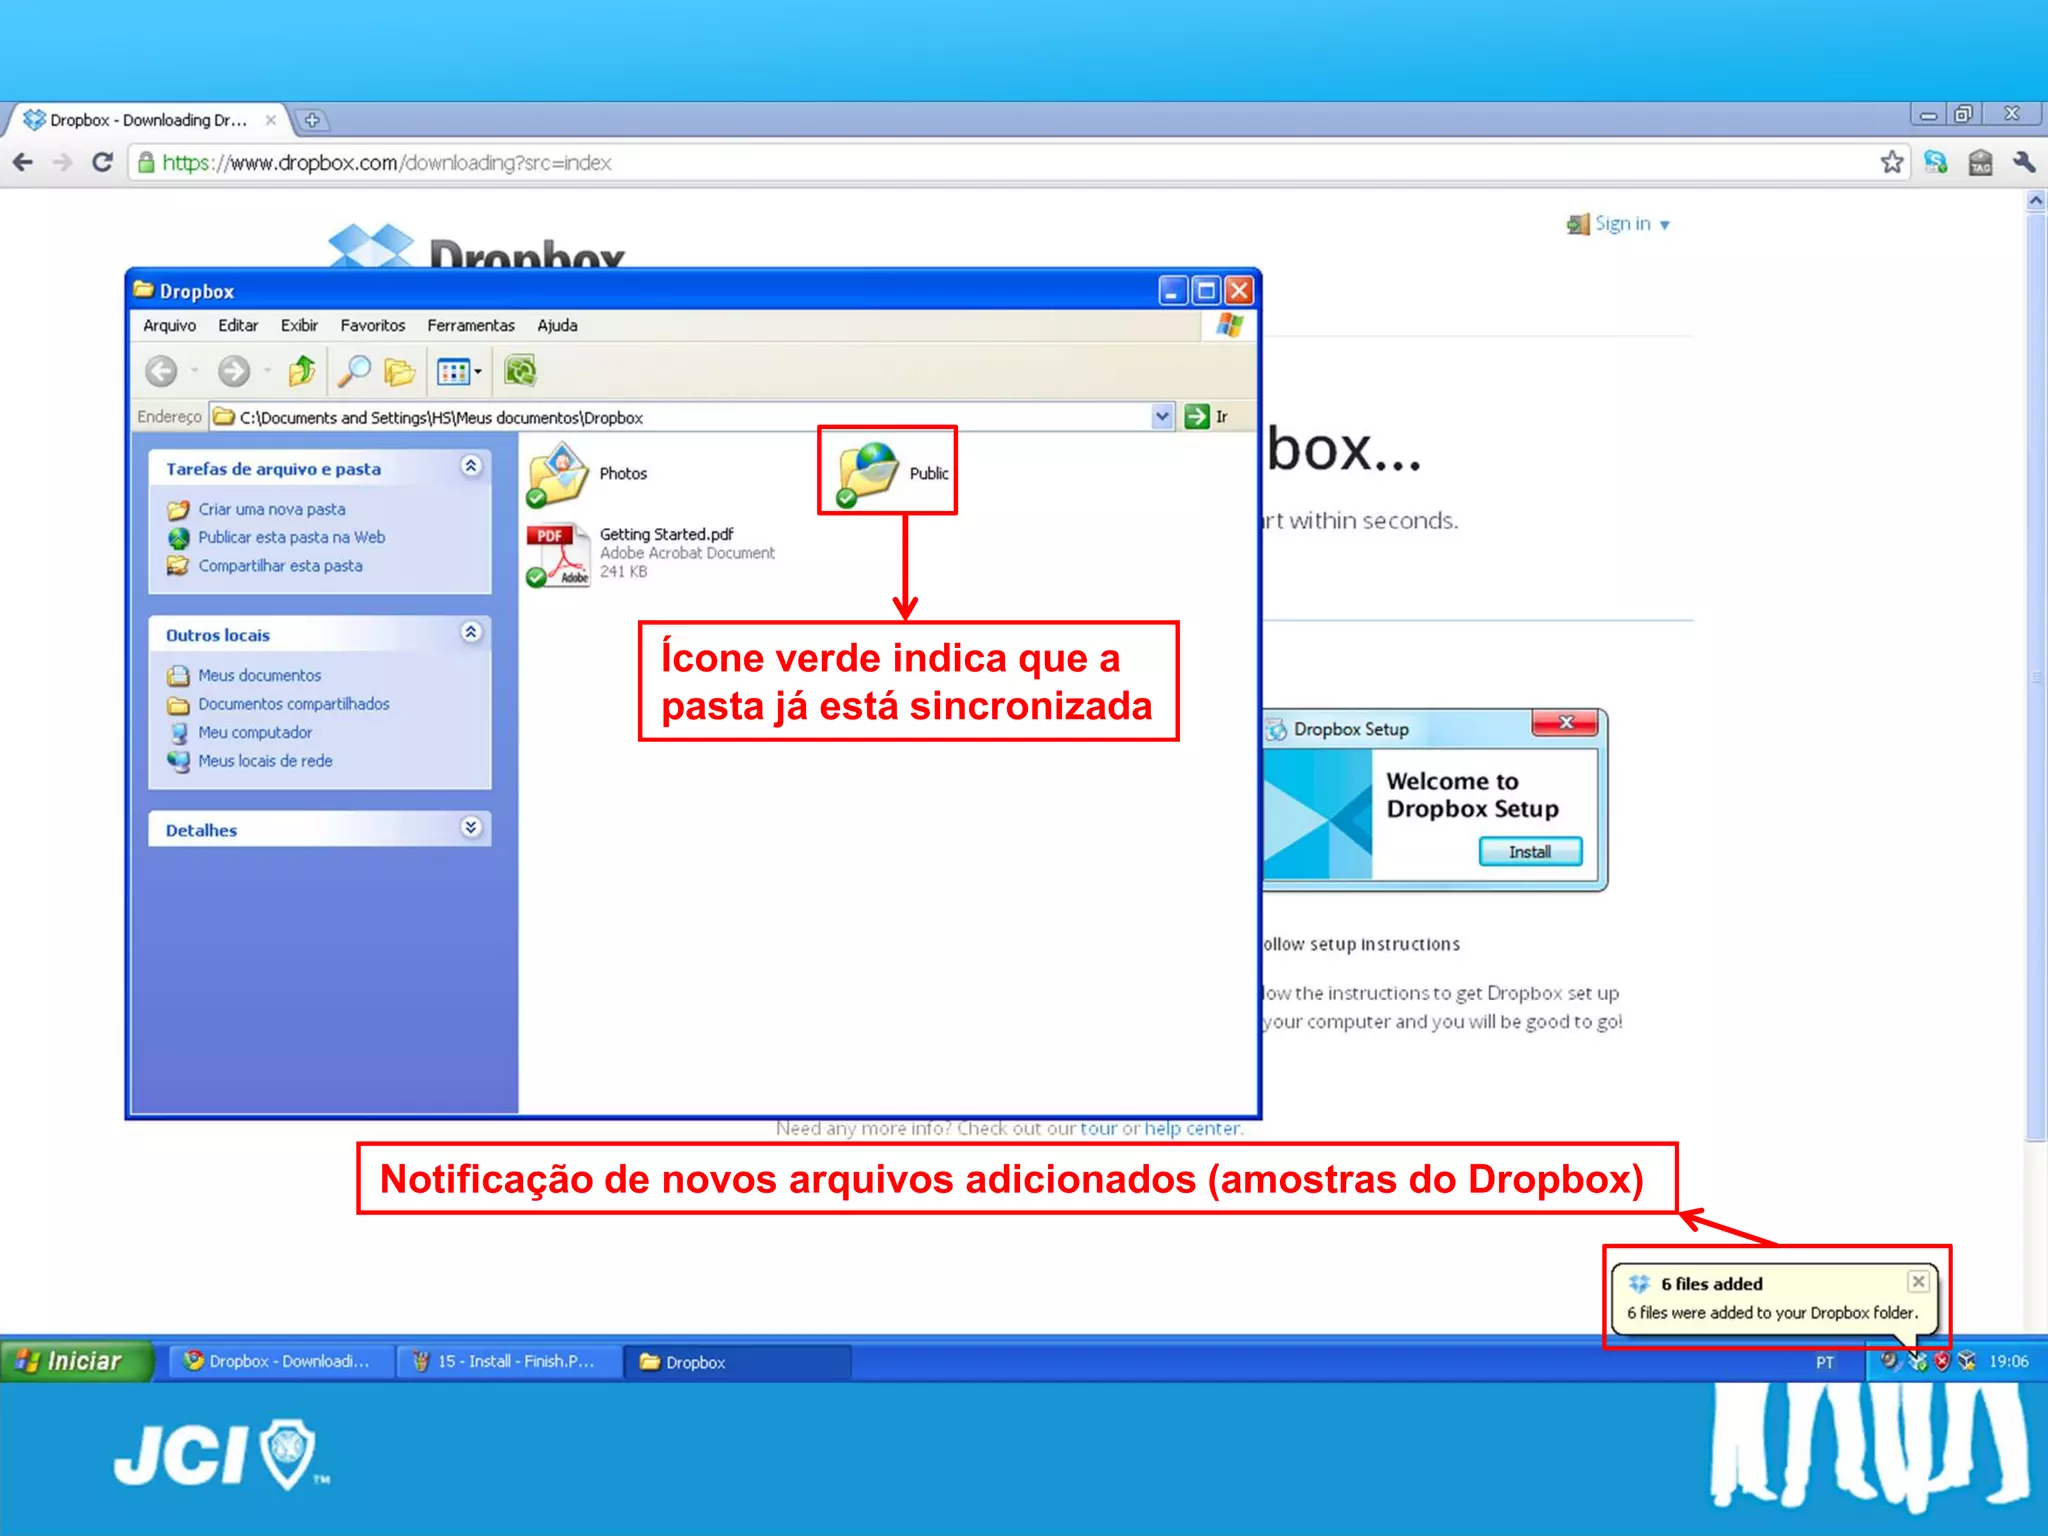Open the tour link

pyautogui.click(x=1098, y=1129)
